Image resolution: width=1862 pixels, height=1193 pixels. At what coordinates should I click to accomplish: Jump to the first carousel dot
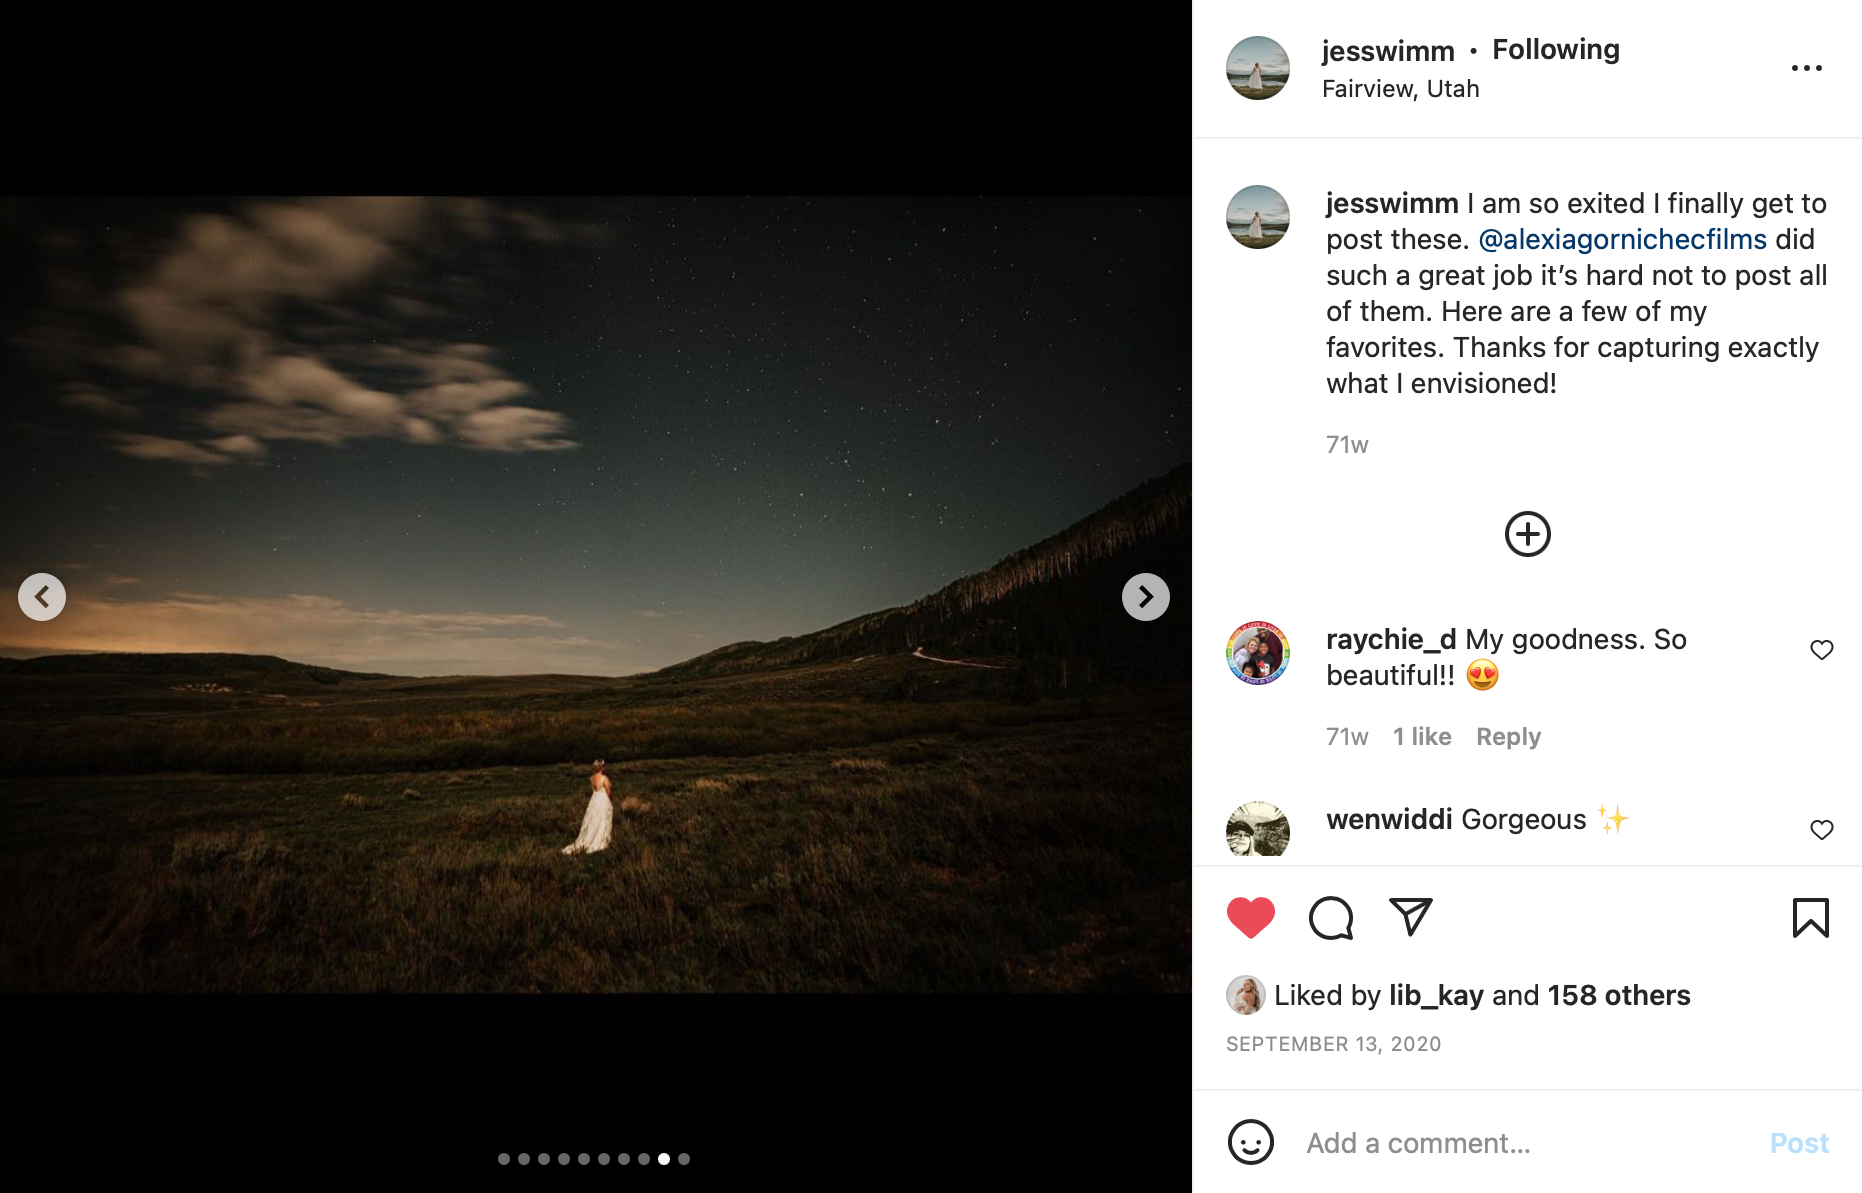(504, 1159)
